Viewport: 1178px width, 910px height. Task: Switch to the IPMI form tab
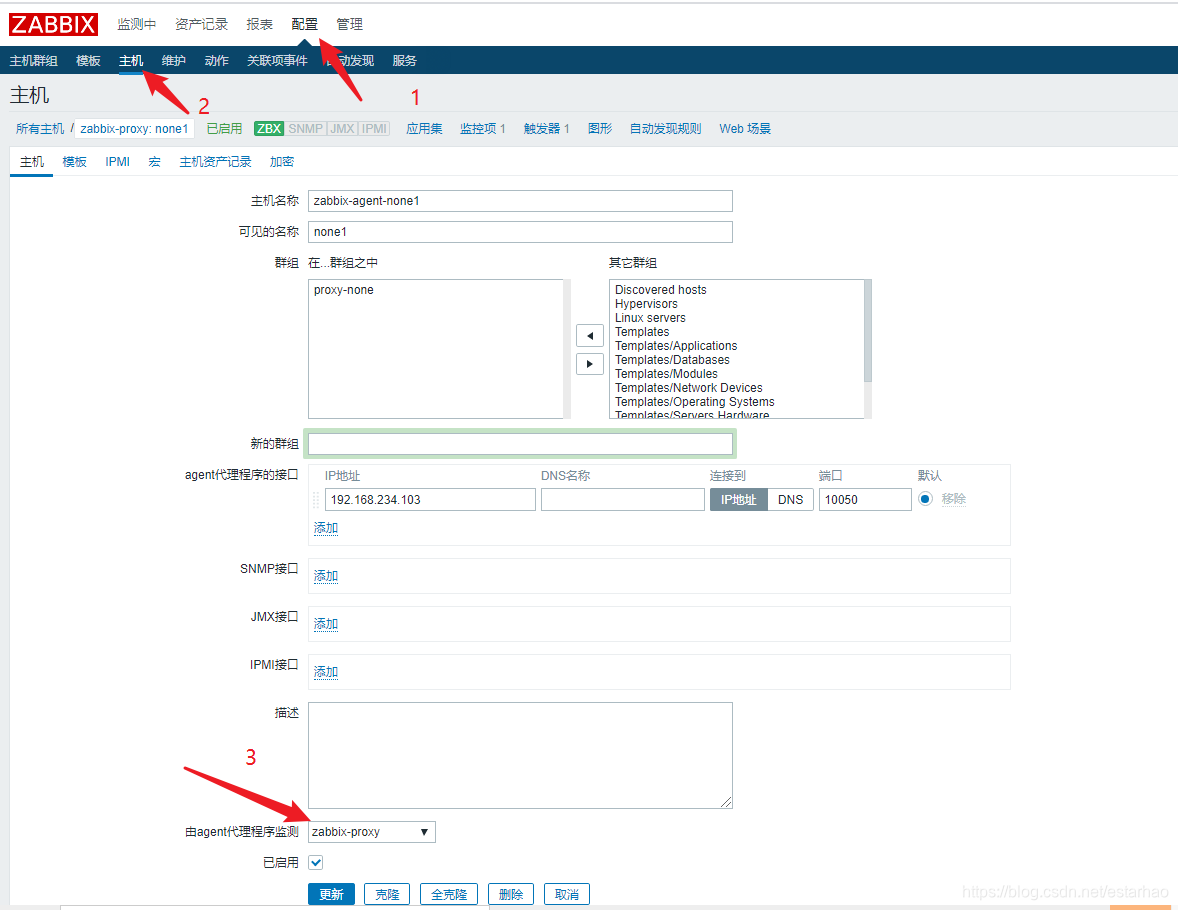117,162
